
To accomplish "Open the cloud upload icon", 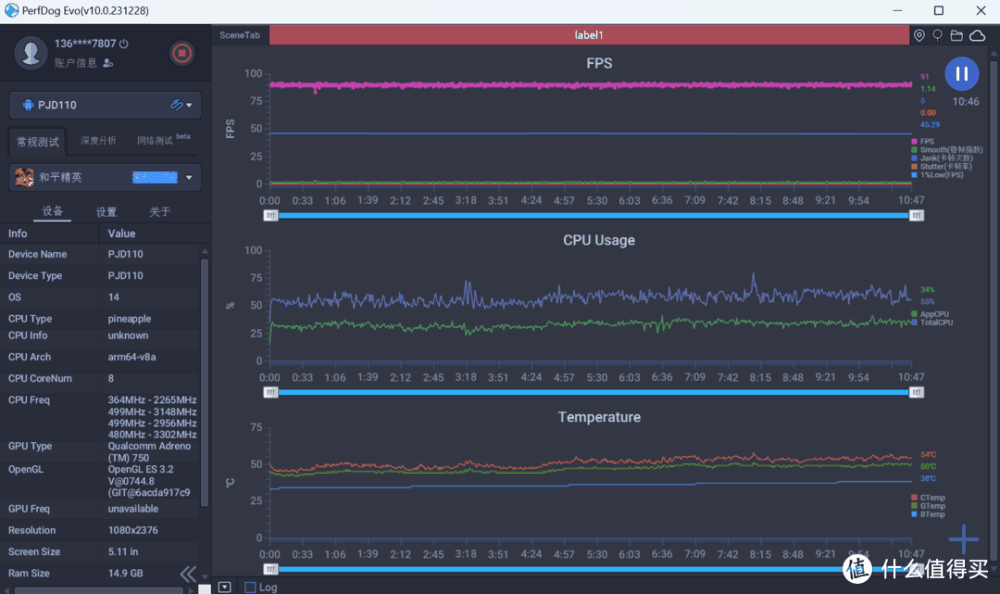I will (977, 35).
